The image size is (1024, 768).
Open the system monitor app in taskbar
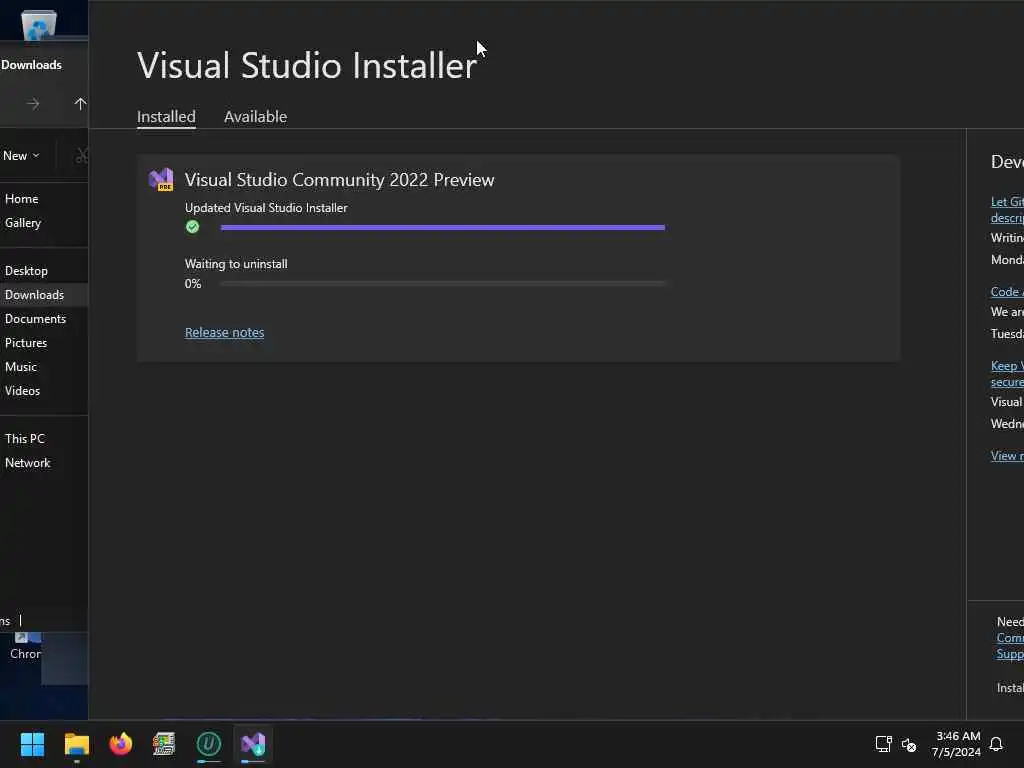click(x=164, y=744)
